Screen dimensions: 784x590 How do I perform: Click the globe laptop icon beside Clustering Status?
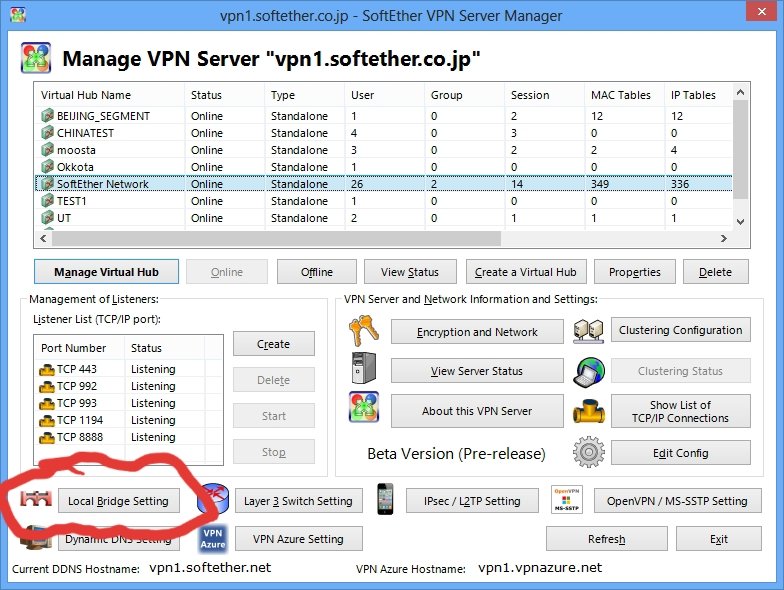coord(588,372)
